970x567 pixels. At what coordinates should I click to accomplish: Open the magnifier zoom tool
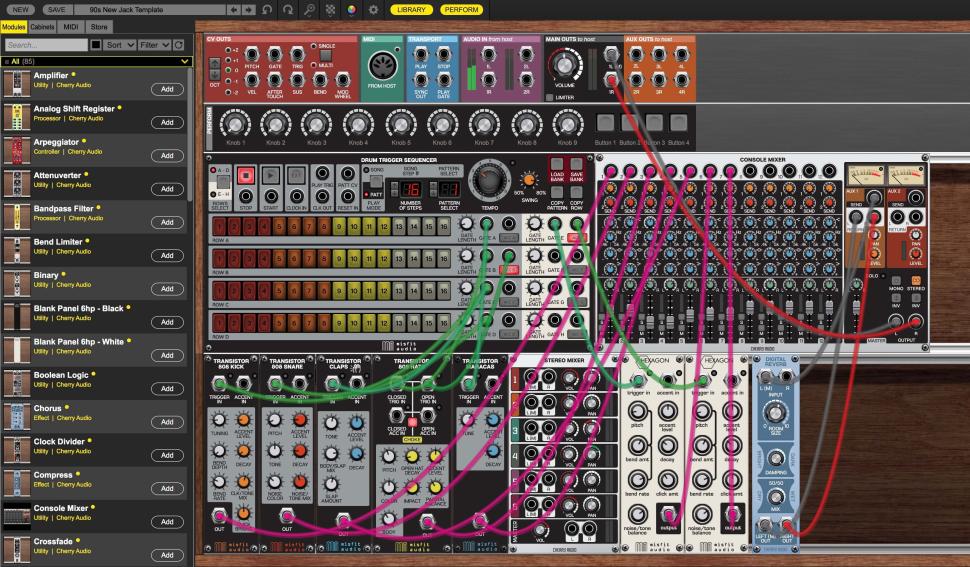pos(309,10)
